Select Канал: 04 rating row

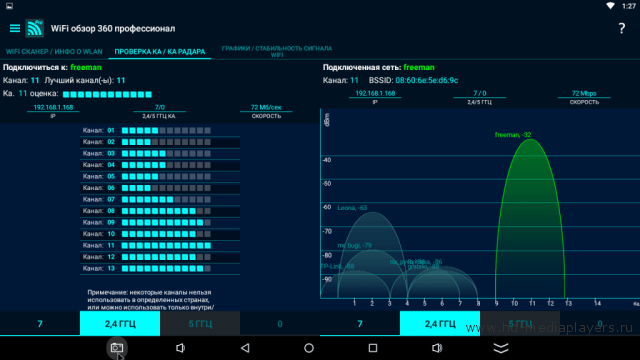coord(160,165)
